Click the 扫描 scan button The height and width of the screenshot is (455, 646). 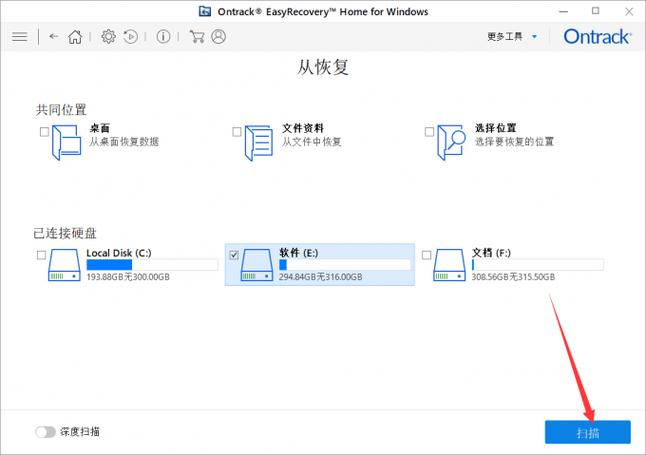587,432
